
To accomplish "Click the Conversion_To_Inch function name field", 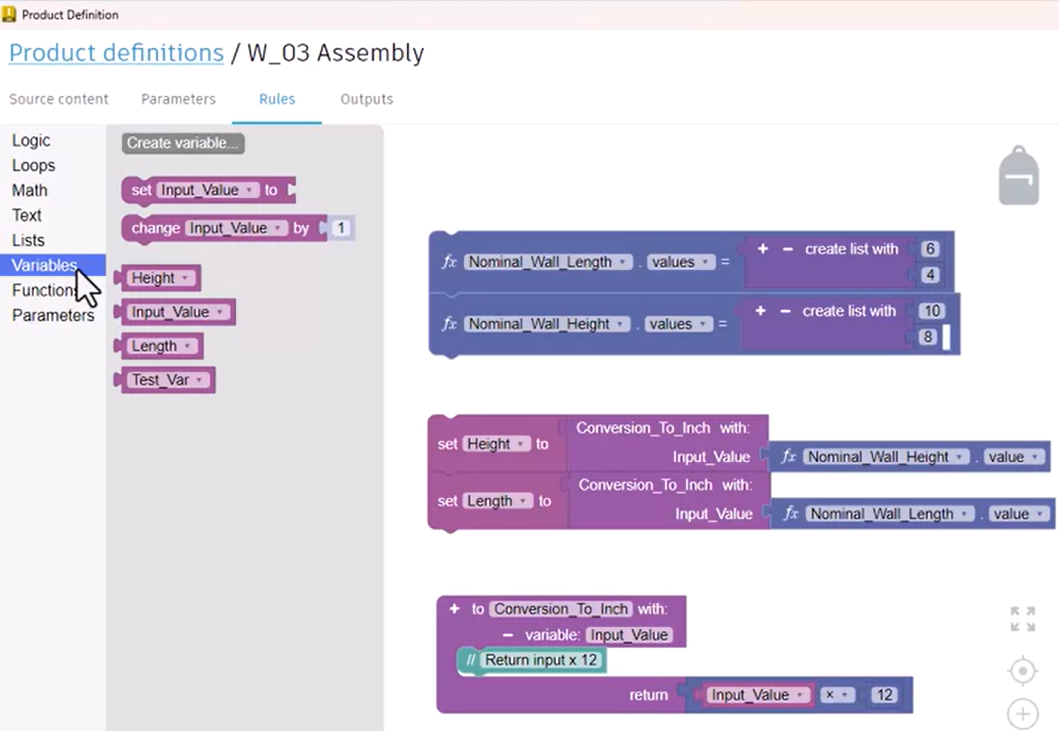I will pos(561,609).
